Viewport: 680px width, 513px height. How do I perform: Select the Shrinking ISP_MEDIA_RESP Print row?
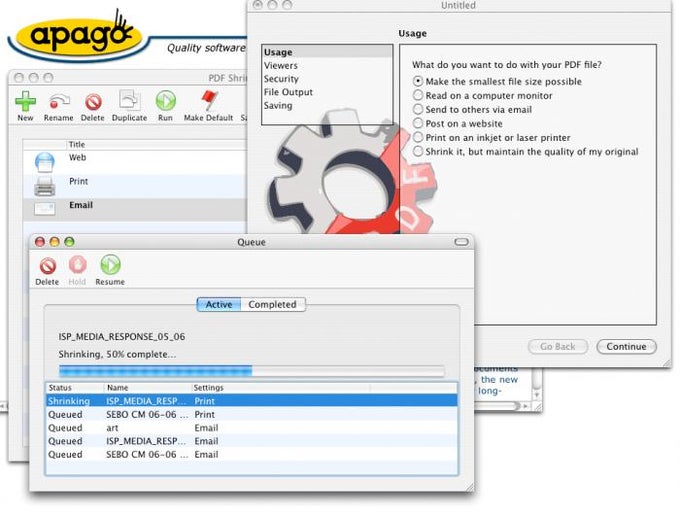(252, 401)
